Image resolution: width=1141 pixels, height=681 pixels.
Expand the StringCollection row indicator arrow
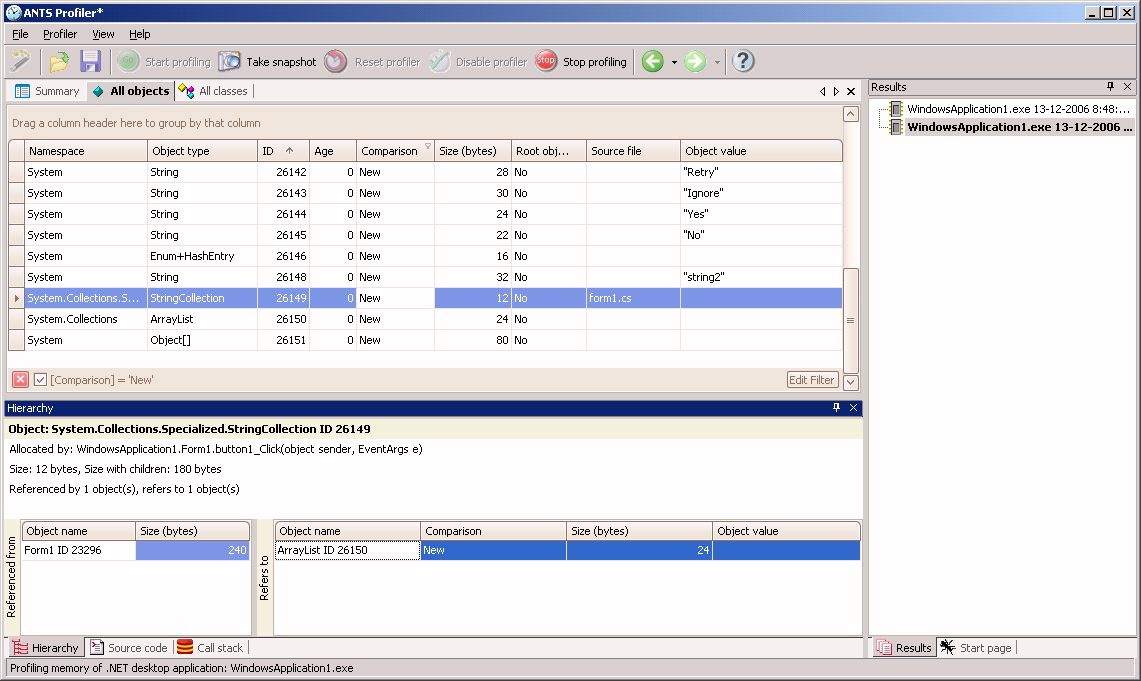point(16,298)
